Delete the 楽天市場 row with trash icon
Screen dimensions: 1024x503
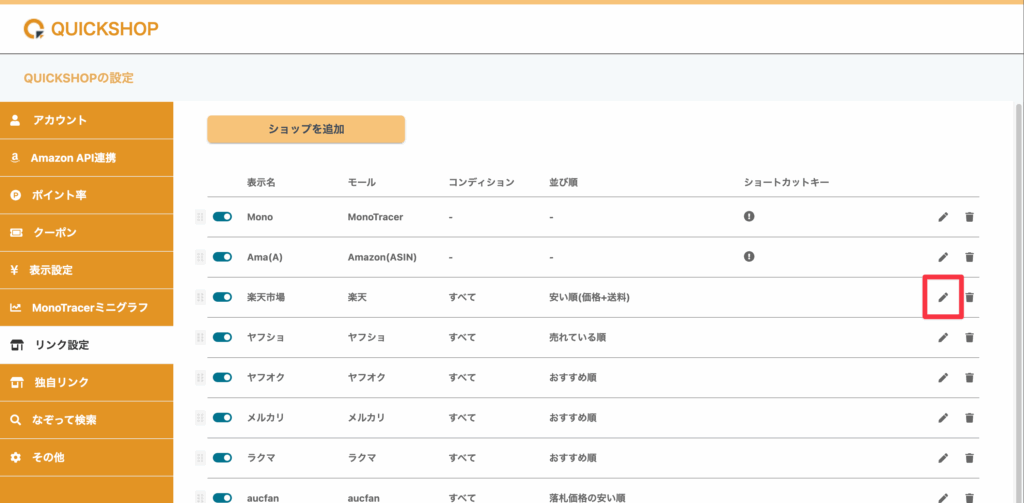[970, 297]
